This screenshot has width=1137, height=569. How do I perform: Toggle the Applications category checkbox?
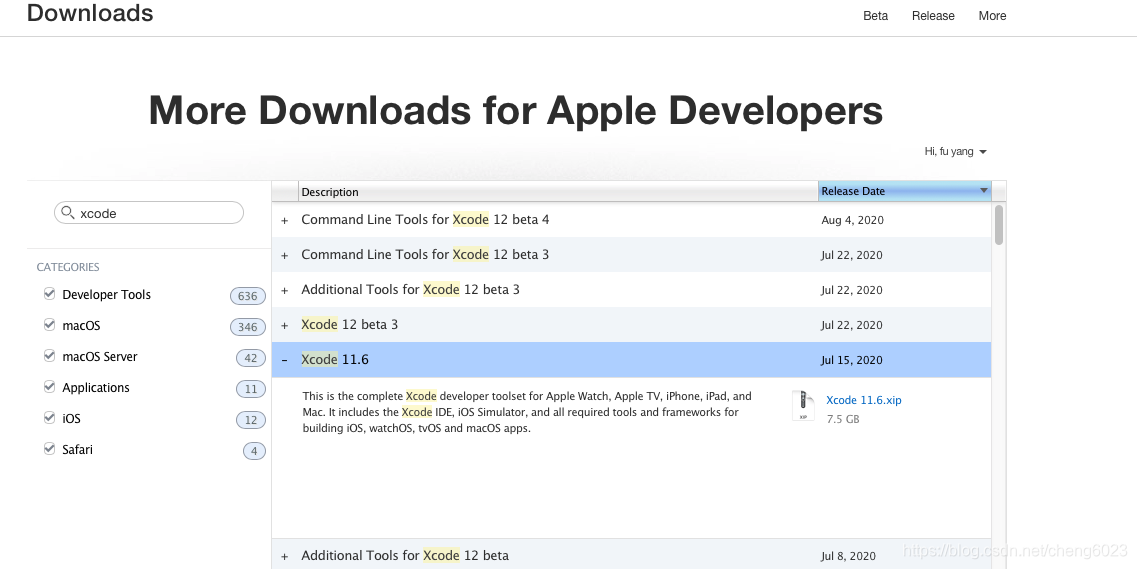point(49,386)
